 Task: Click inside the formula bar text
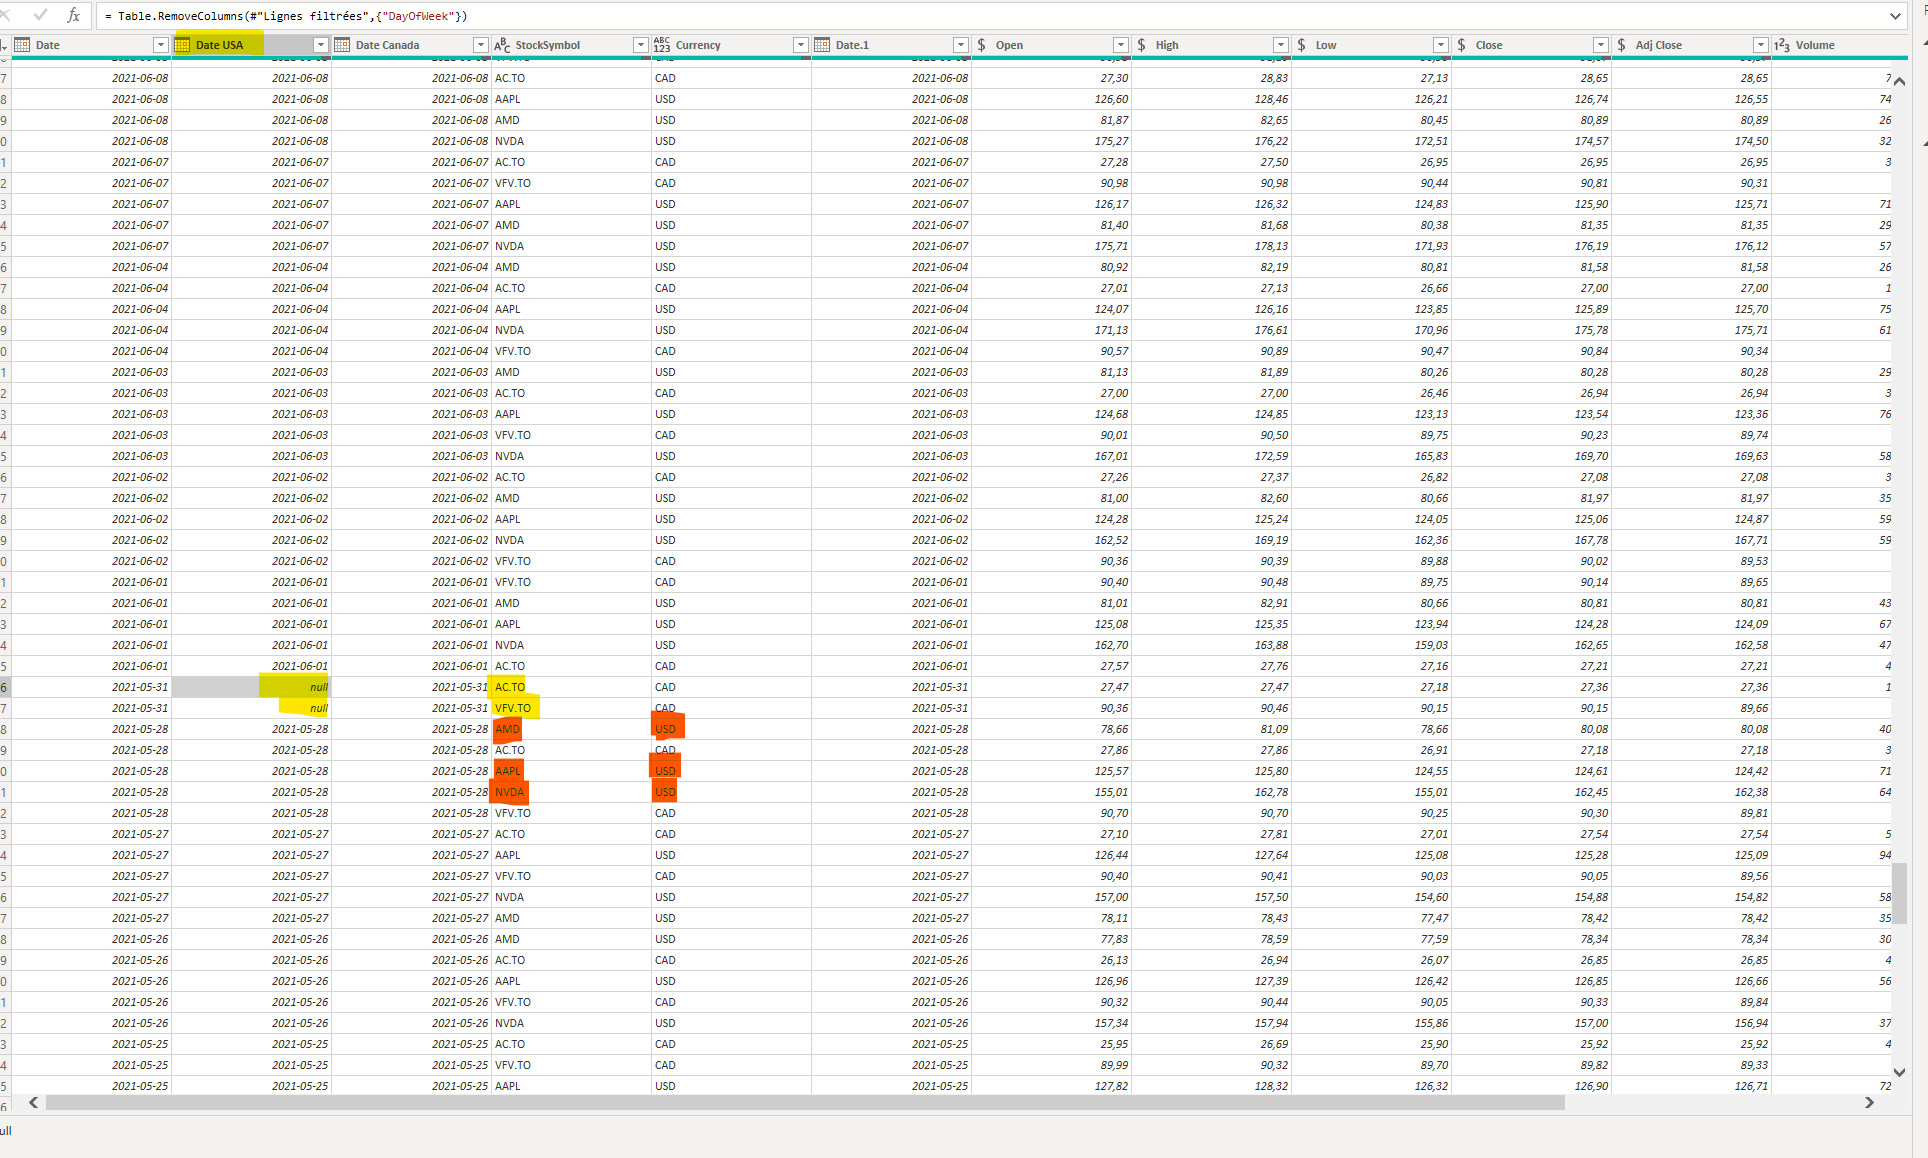coord(286,16)
